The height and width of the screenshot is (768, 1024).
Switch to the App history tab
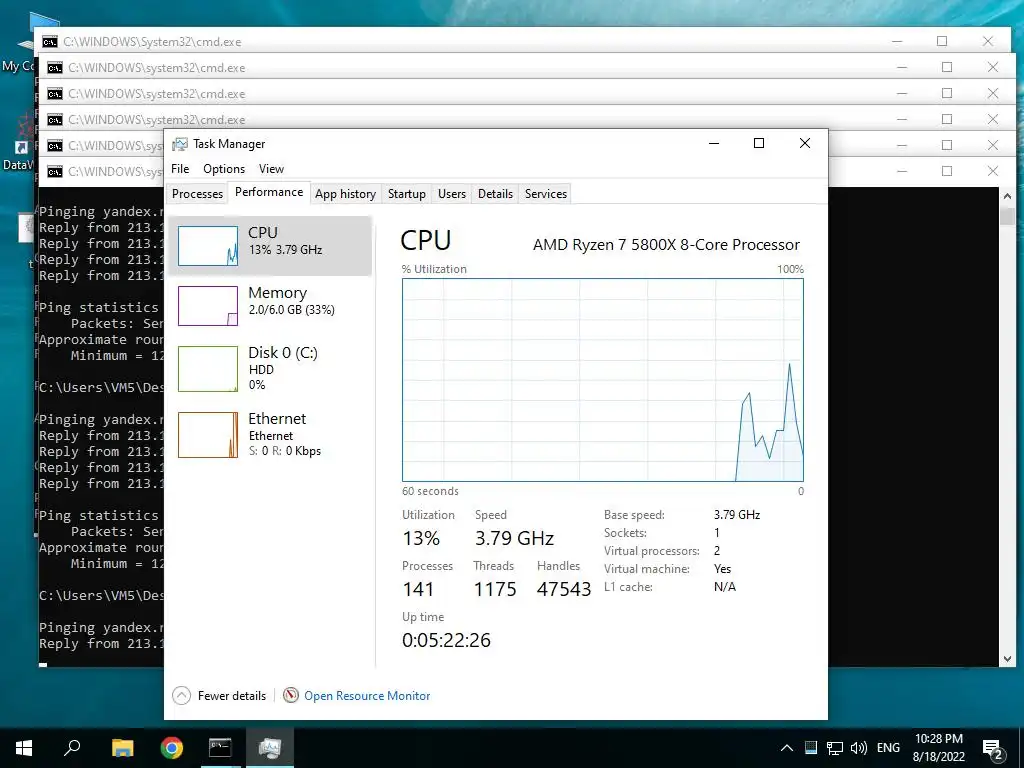pyautogui.click(x=345, y=194)
